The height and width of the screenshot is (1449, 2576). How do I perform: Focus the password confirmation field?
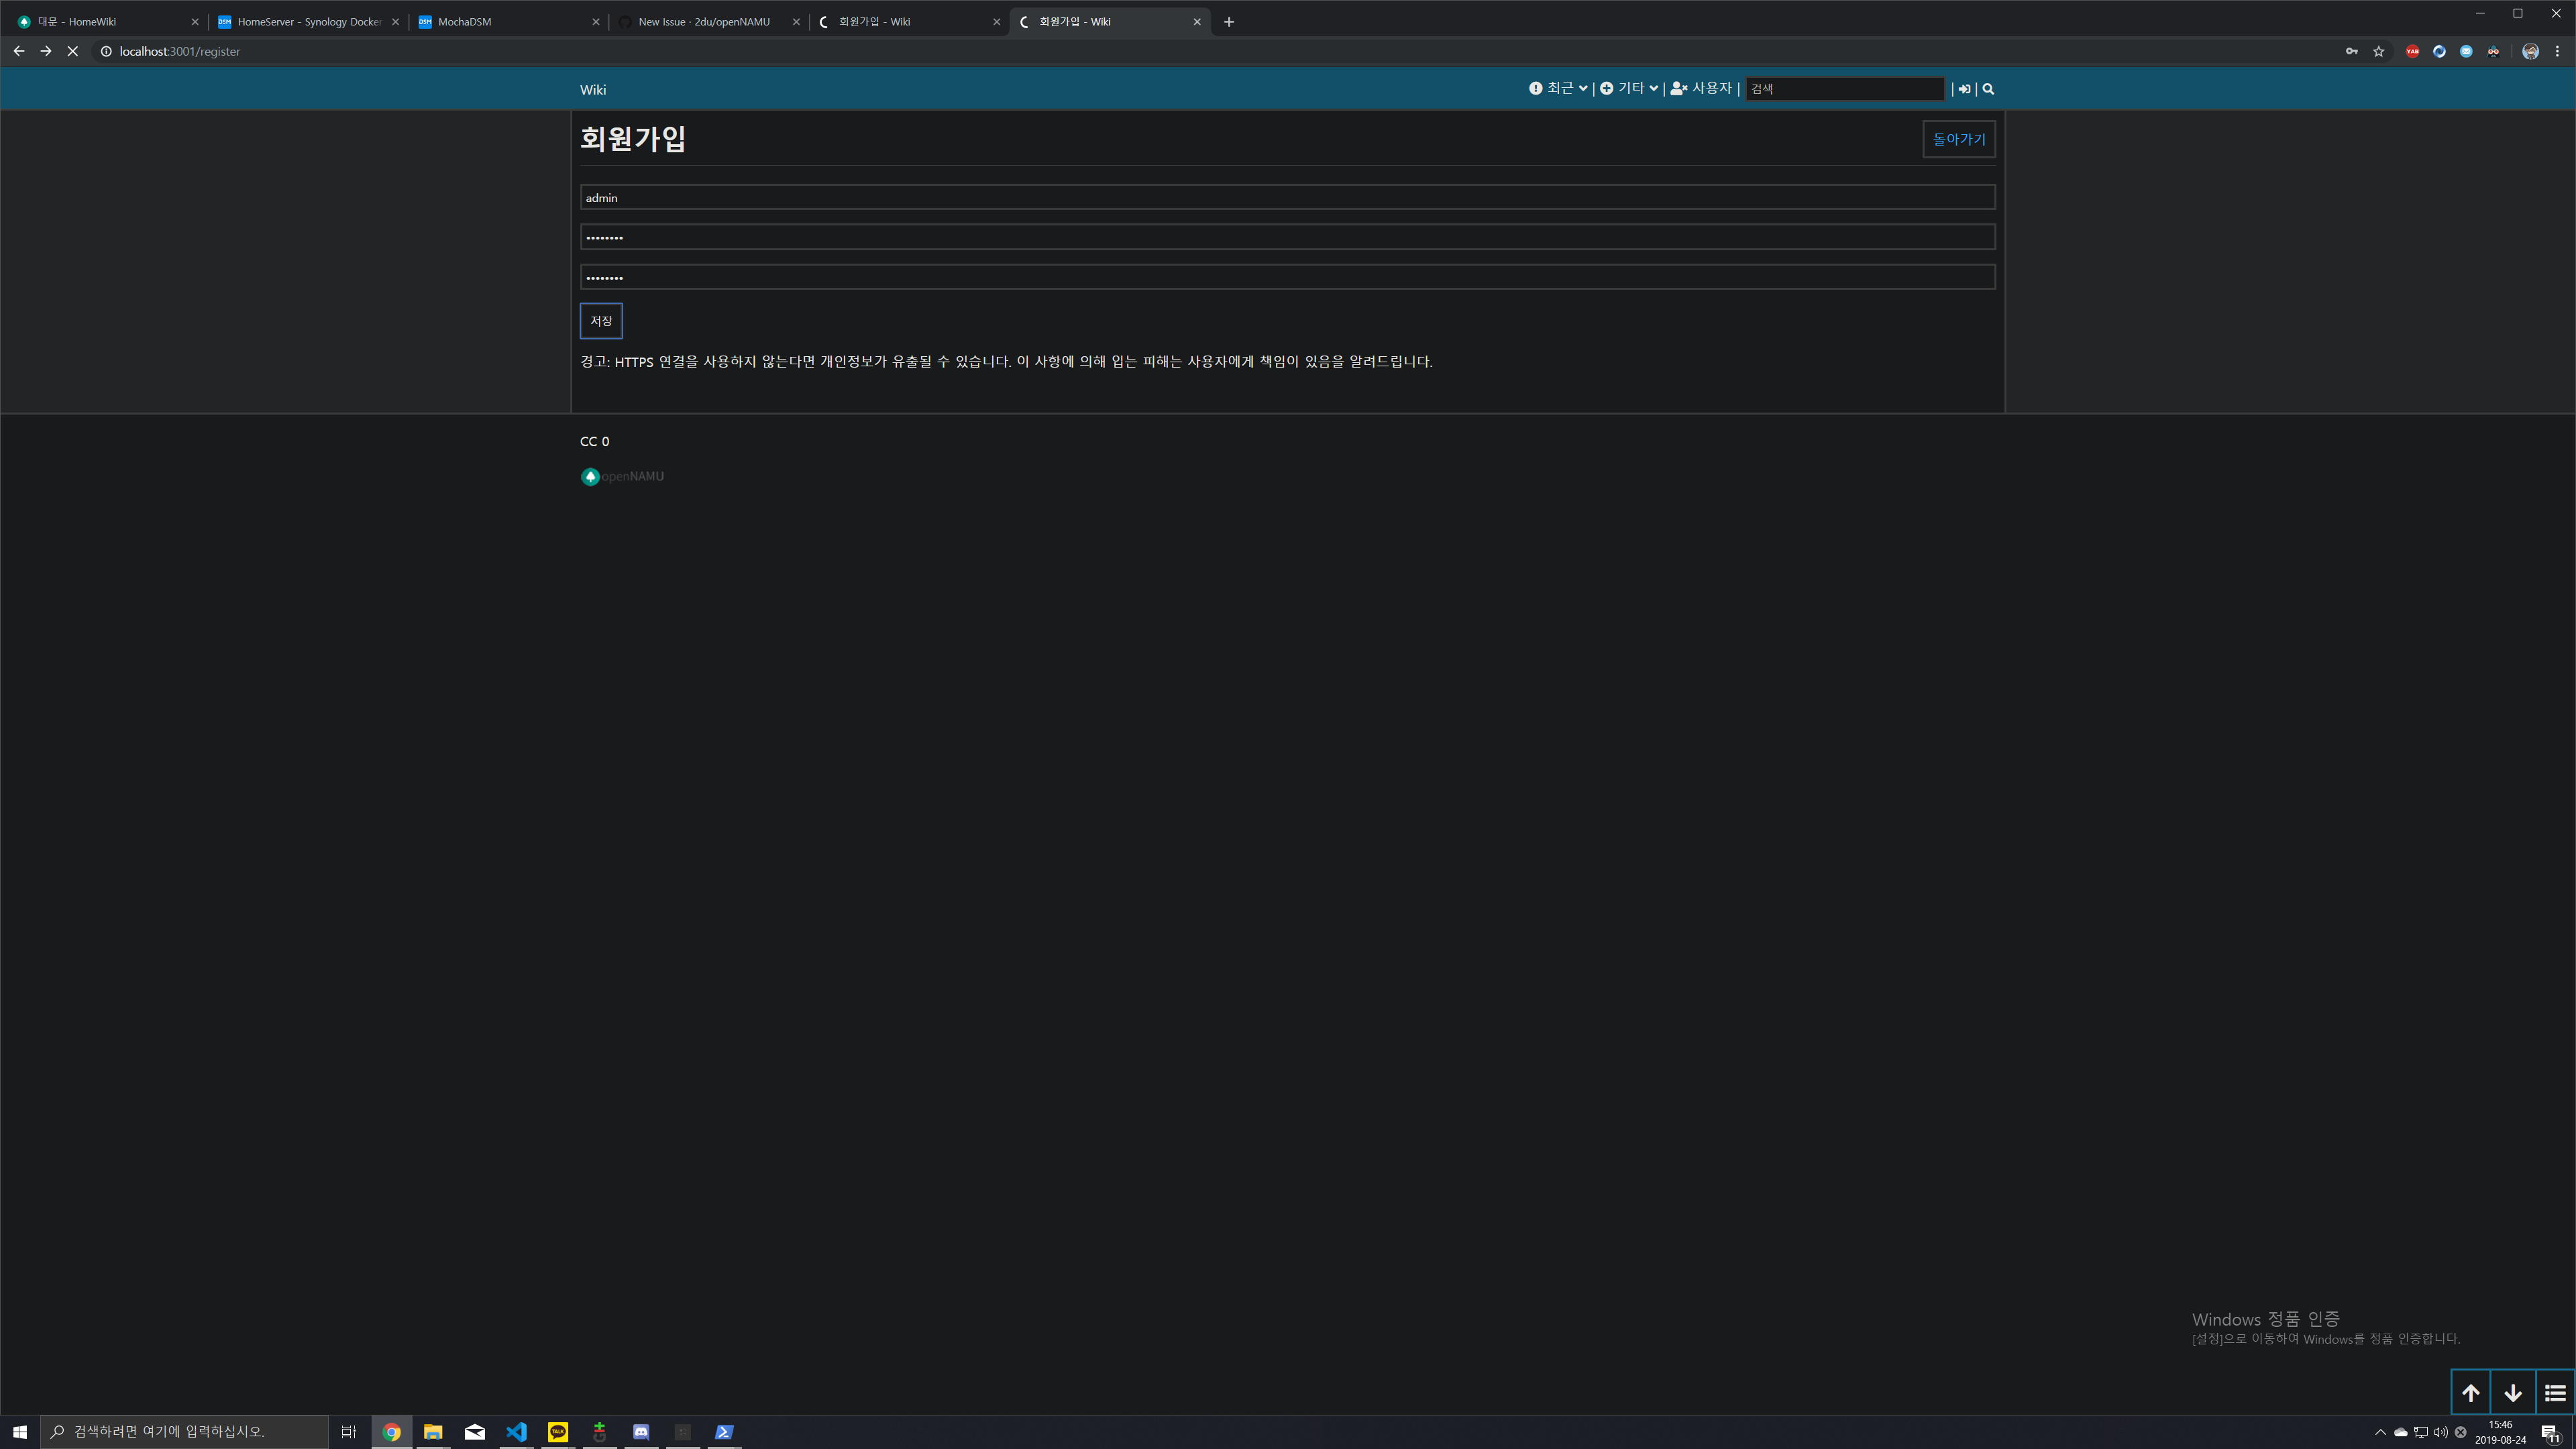pos(1288,277)
